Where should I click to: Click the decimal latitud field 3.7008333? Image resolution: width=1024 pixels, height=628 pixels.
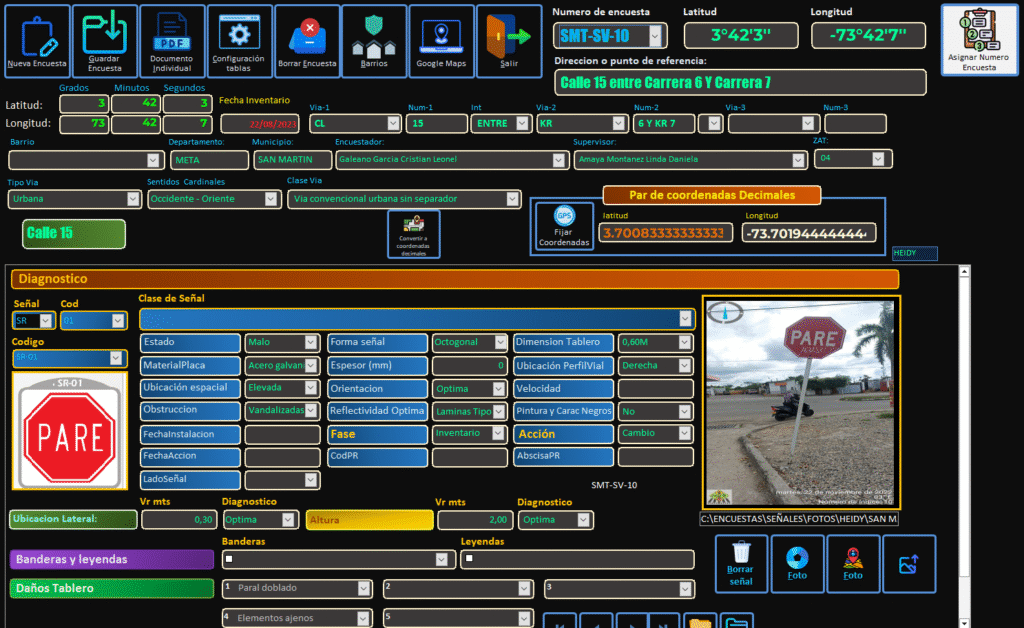[665, 233]
